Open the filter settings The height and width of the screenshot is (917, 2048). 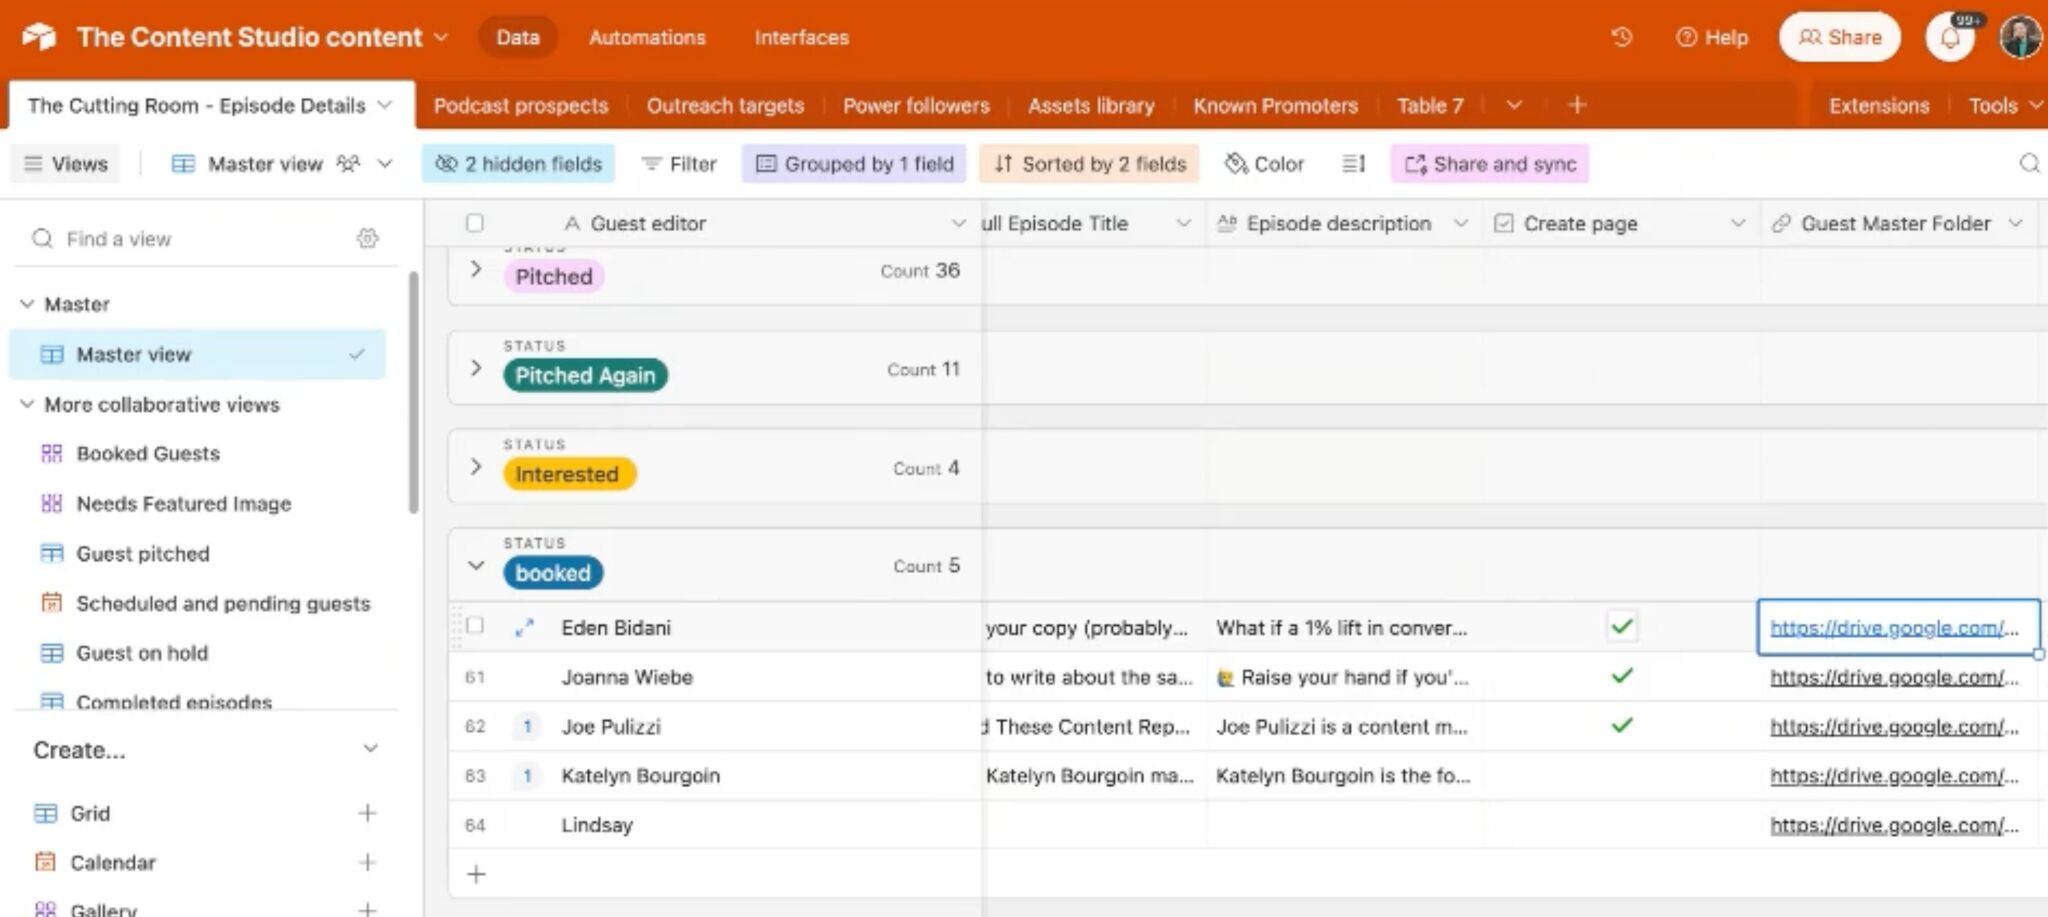click(679, 163)
